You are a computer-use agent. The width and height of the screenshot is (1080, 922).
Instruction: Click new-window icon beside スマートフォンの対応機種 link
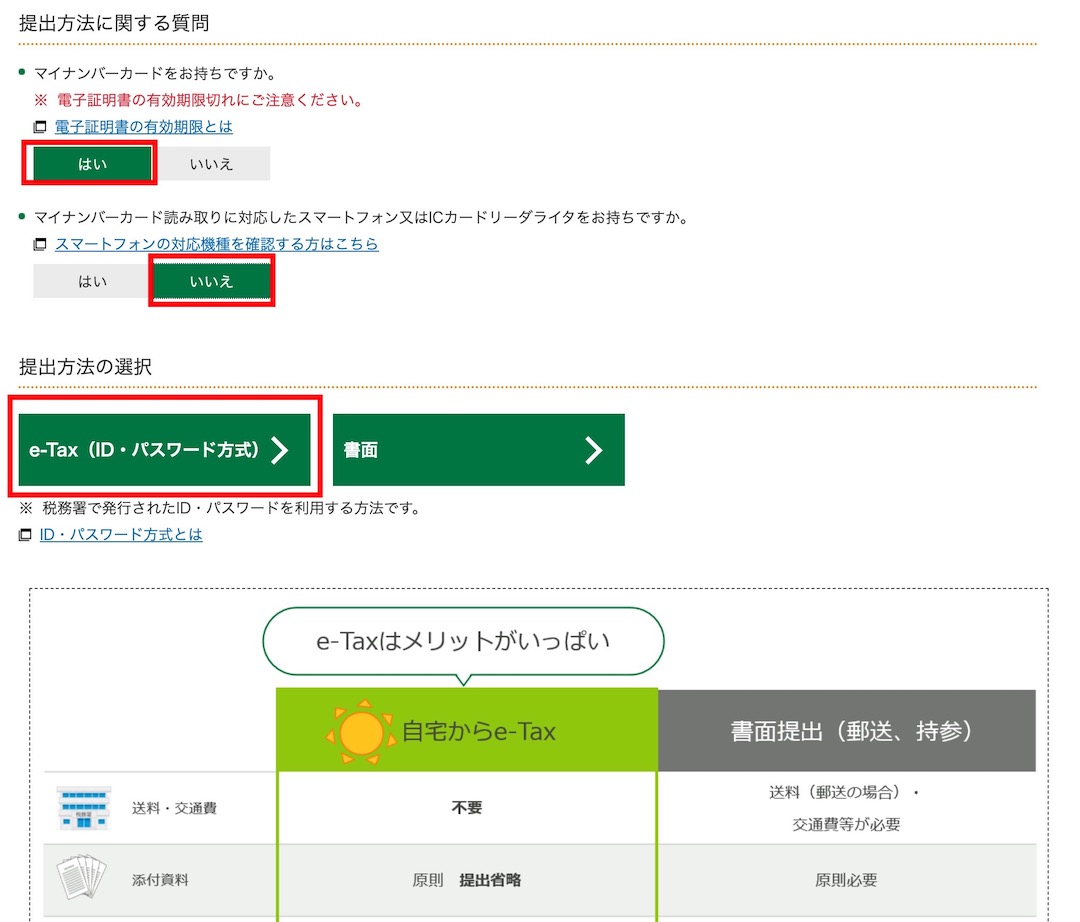(x=40, y=244)
